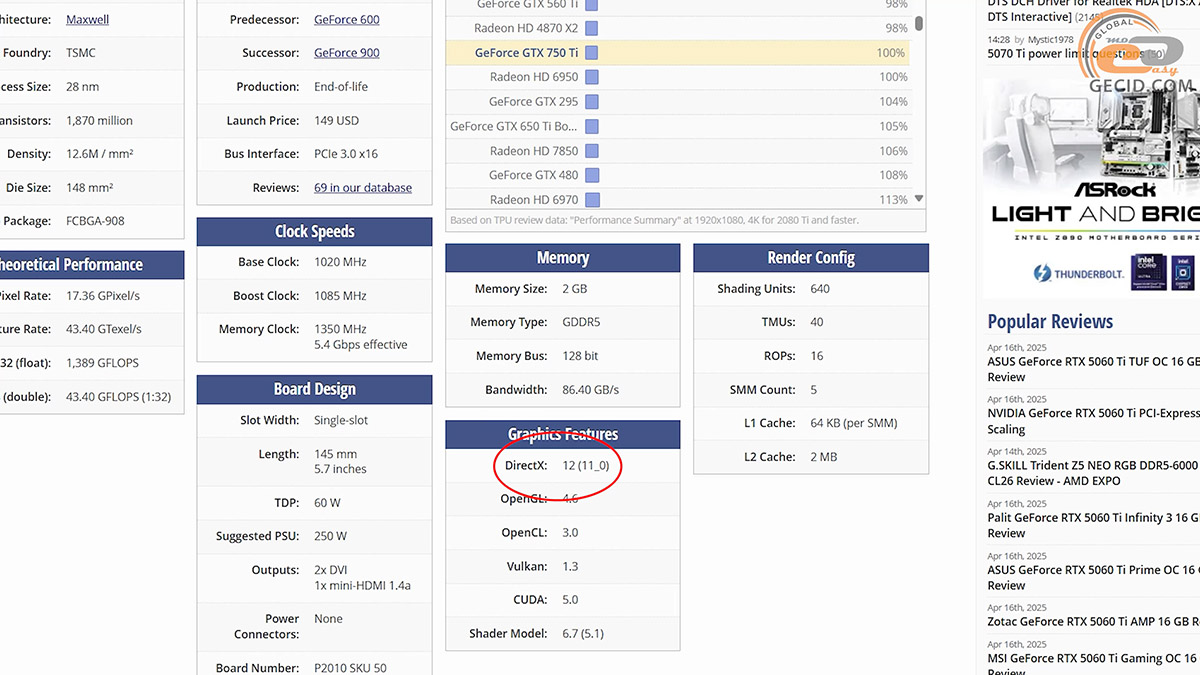Click the Radeon HD 6970 performance bar
1200x675 pixels.
[x=591, y=199]
